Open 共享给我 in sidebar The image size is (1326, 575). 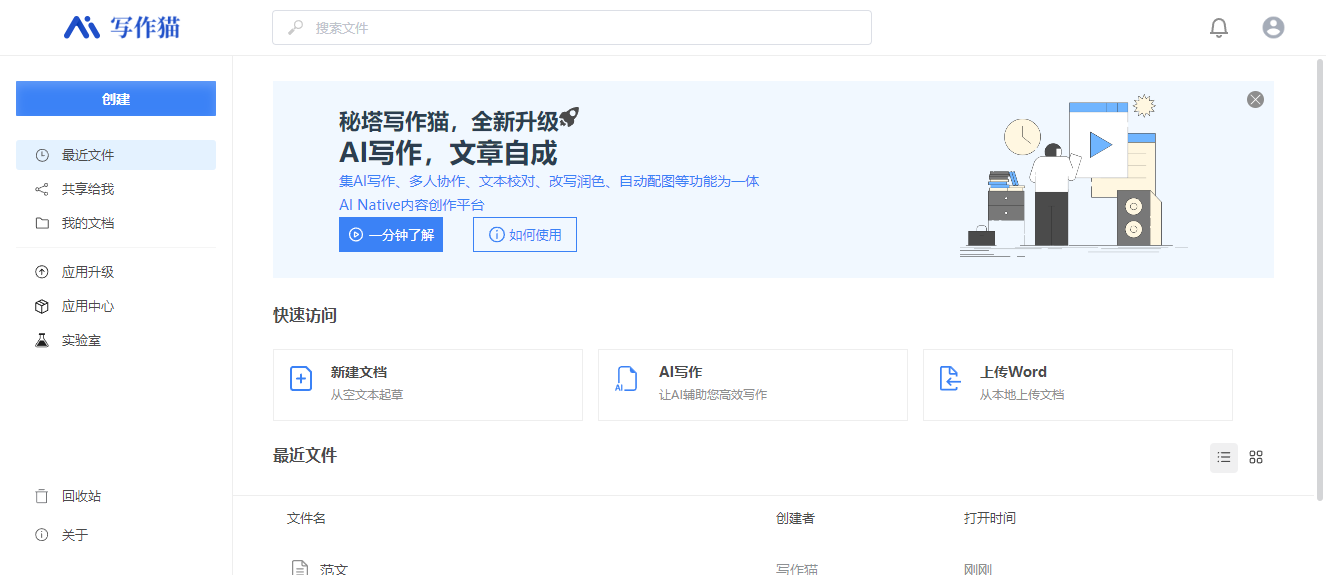[x=116, y=189]
